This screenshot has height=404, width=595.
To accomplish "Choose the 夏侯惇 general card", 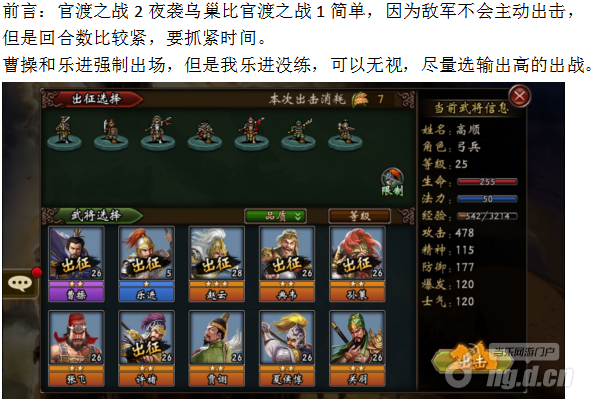I will click(x=287, y=348).
